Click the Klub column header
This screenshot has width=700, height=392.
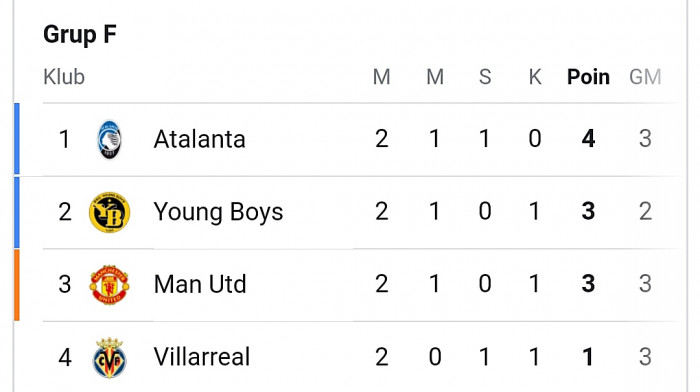tap(64, 77)
